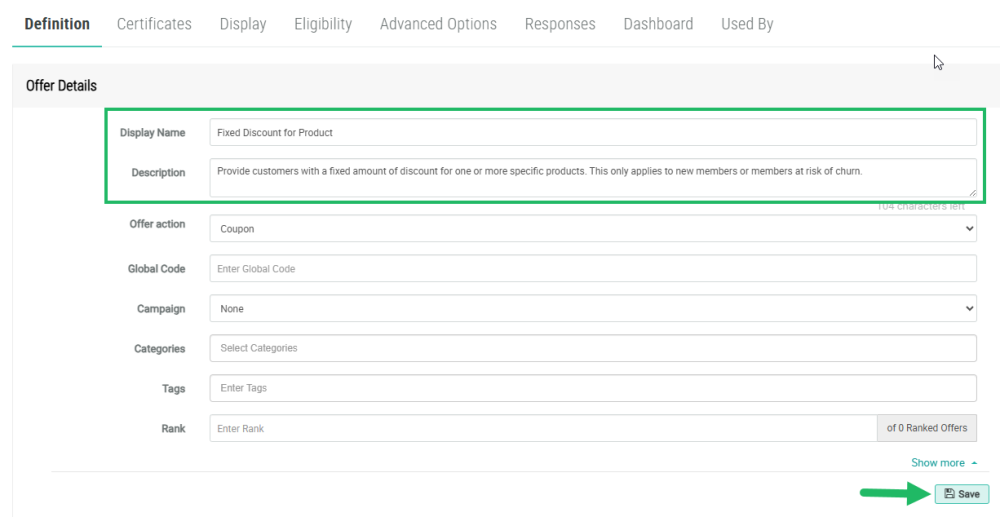Switch to the Certificates tab

coord(154,24)
